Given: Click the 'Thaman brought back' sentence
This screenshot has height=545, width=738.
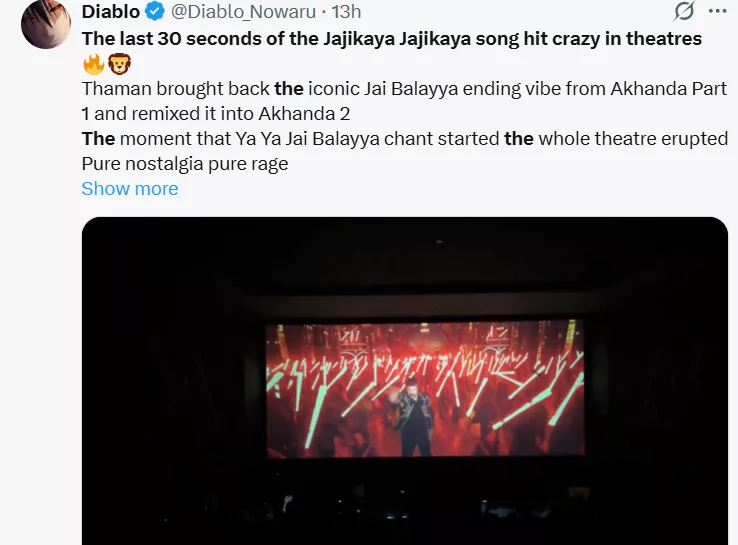Looking at the screenshot, I should pyautogui.click(x=404, y=88).
